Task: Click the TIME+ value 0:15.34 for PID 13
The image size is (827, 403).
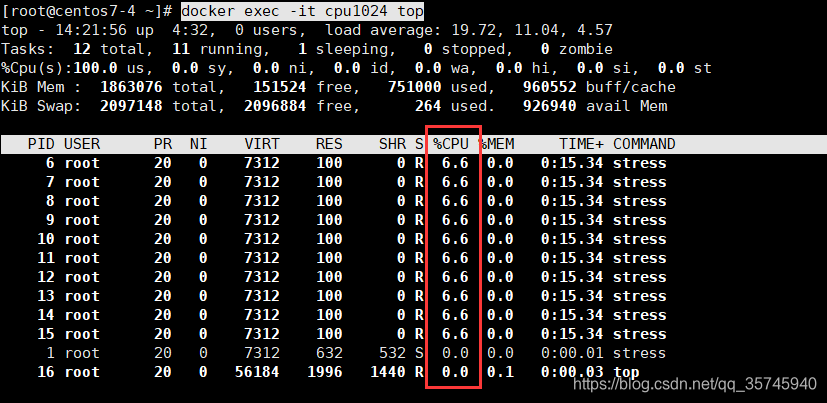Action: [x=572, y=296]
